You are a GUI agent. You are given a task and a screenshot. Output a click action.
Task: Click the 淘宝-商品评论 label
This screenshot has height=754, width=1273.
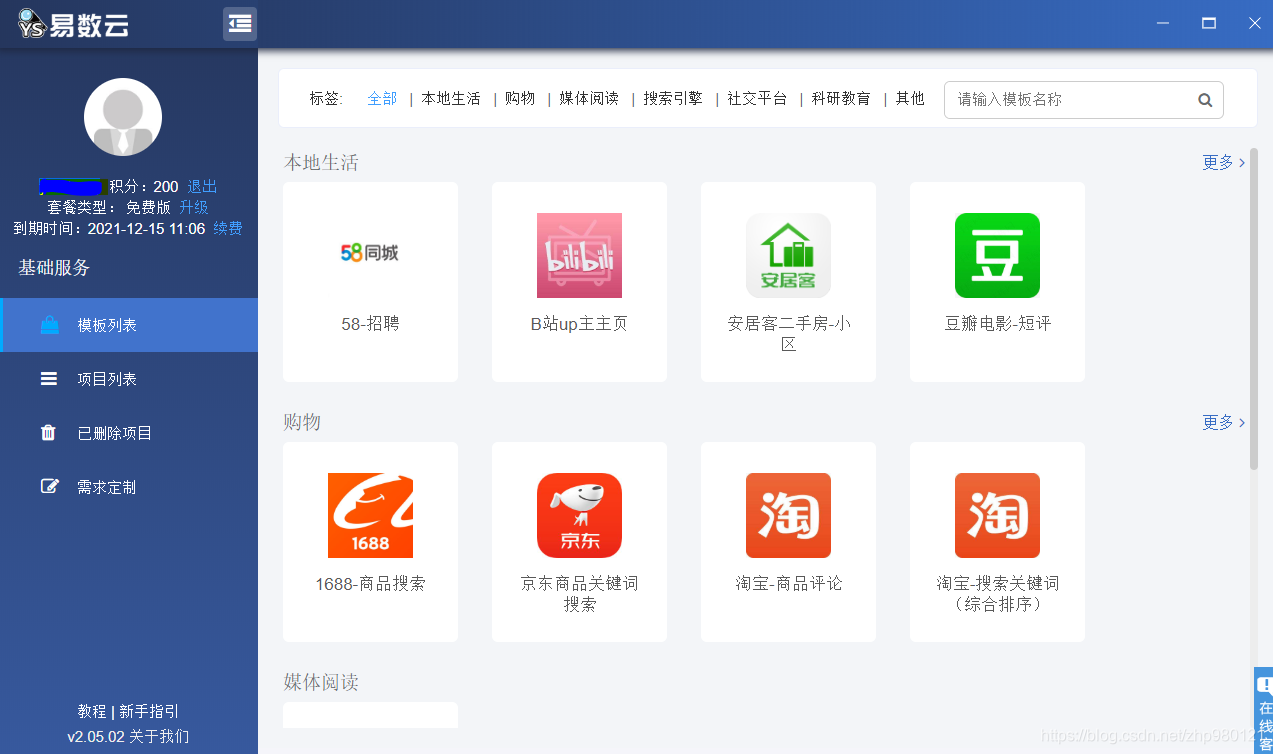(x=788, y=584)
